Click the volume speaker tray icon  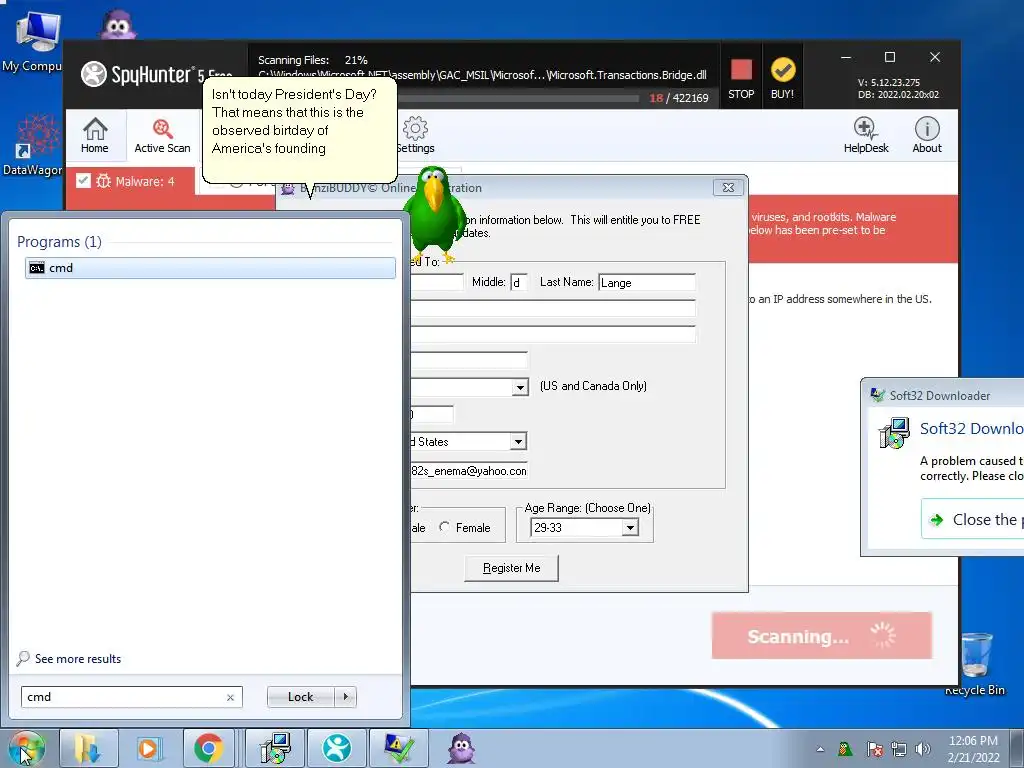tap(922, 749)
